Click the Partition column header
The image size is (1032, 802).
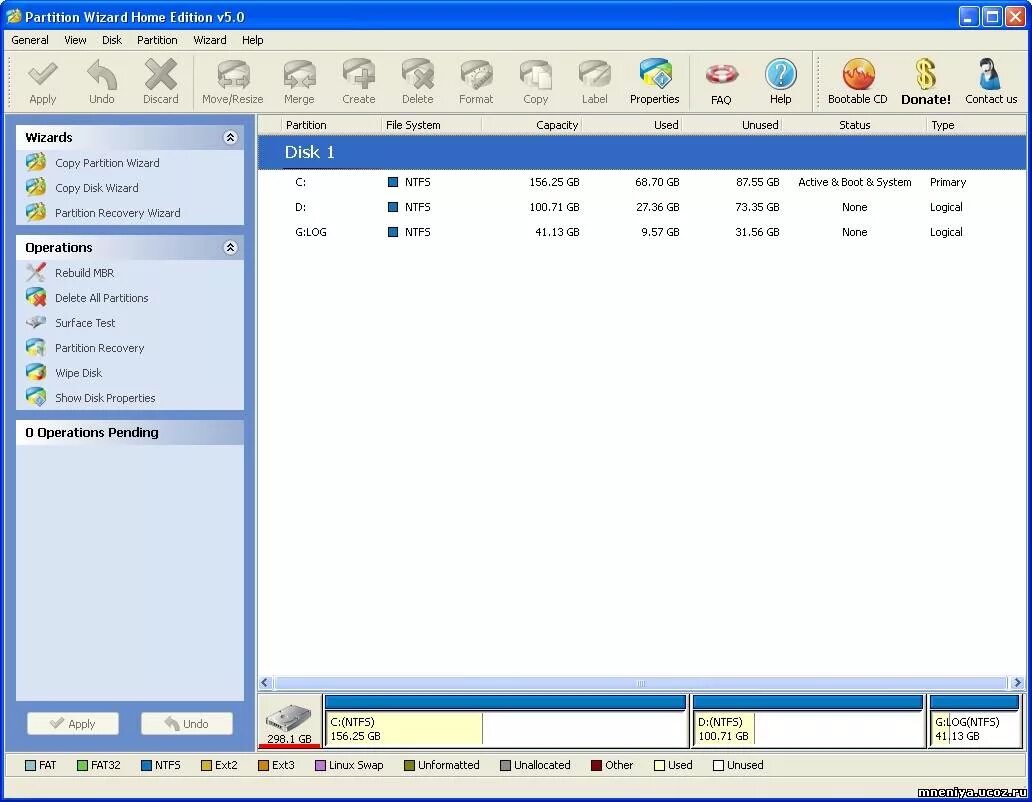[331, 124]
